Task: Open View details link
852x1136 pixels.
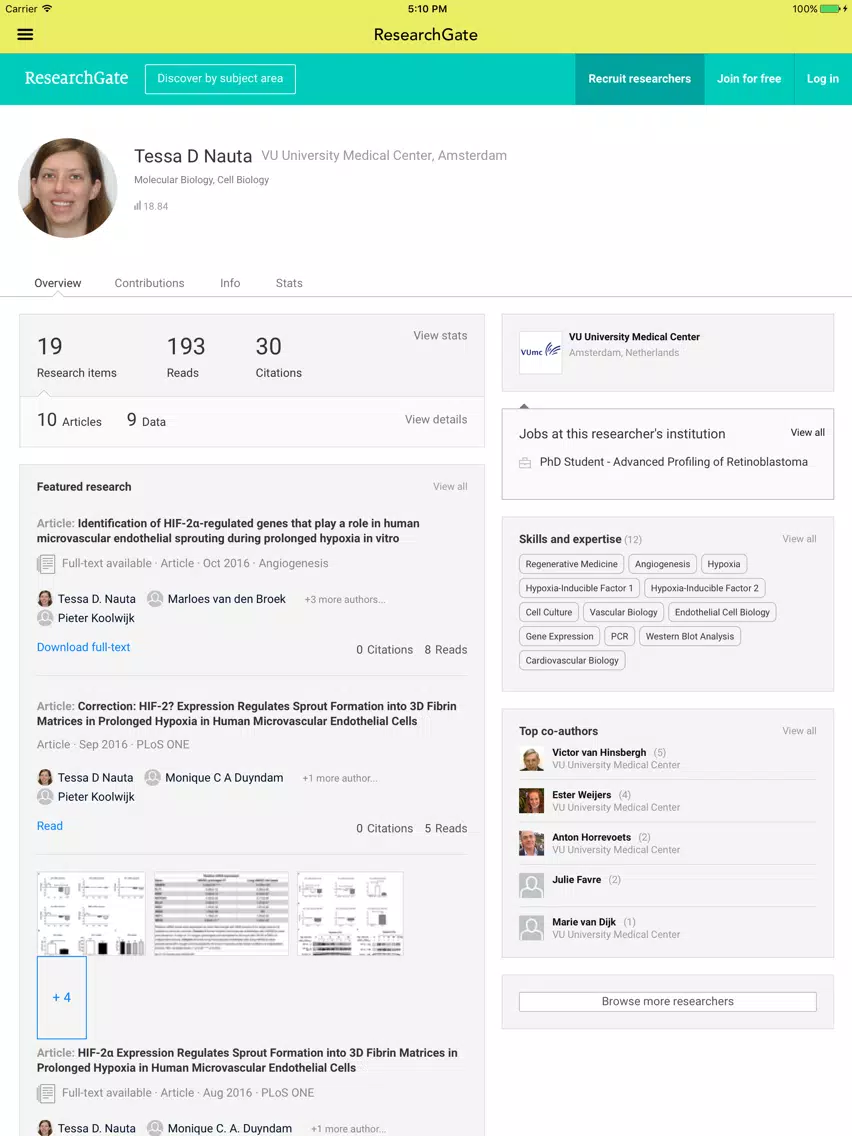Action: pos(436,419)
